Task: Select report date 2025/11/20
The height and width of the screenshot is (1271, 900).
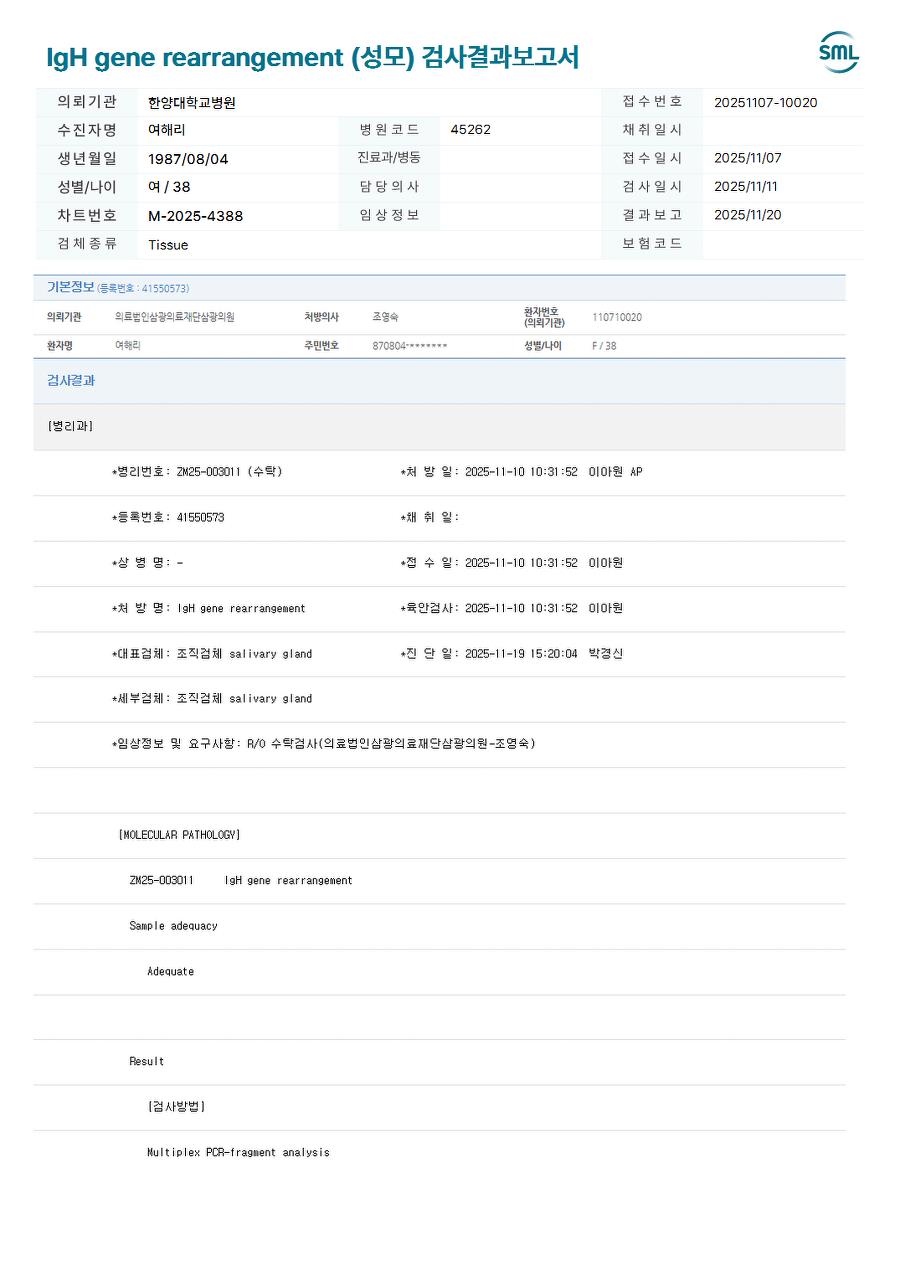Action: click(x=748, y=214)
